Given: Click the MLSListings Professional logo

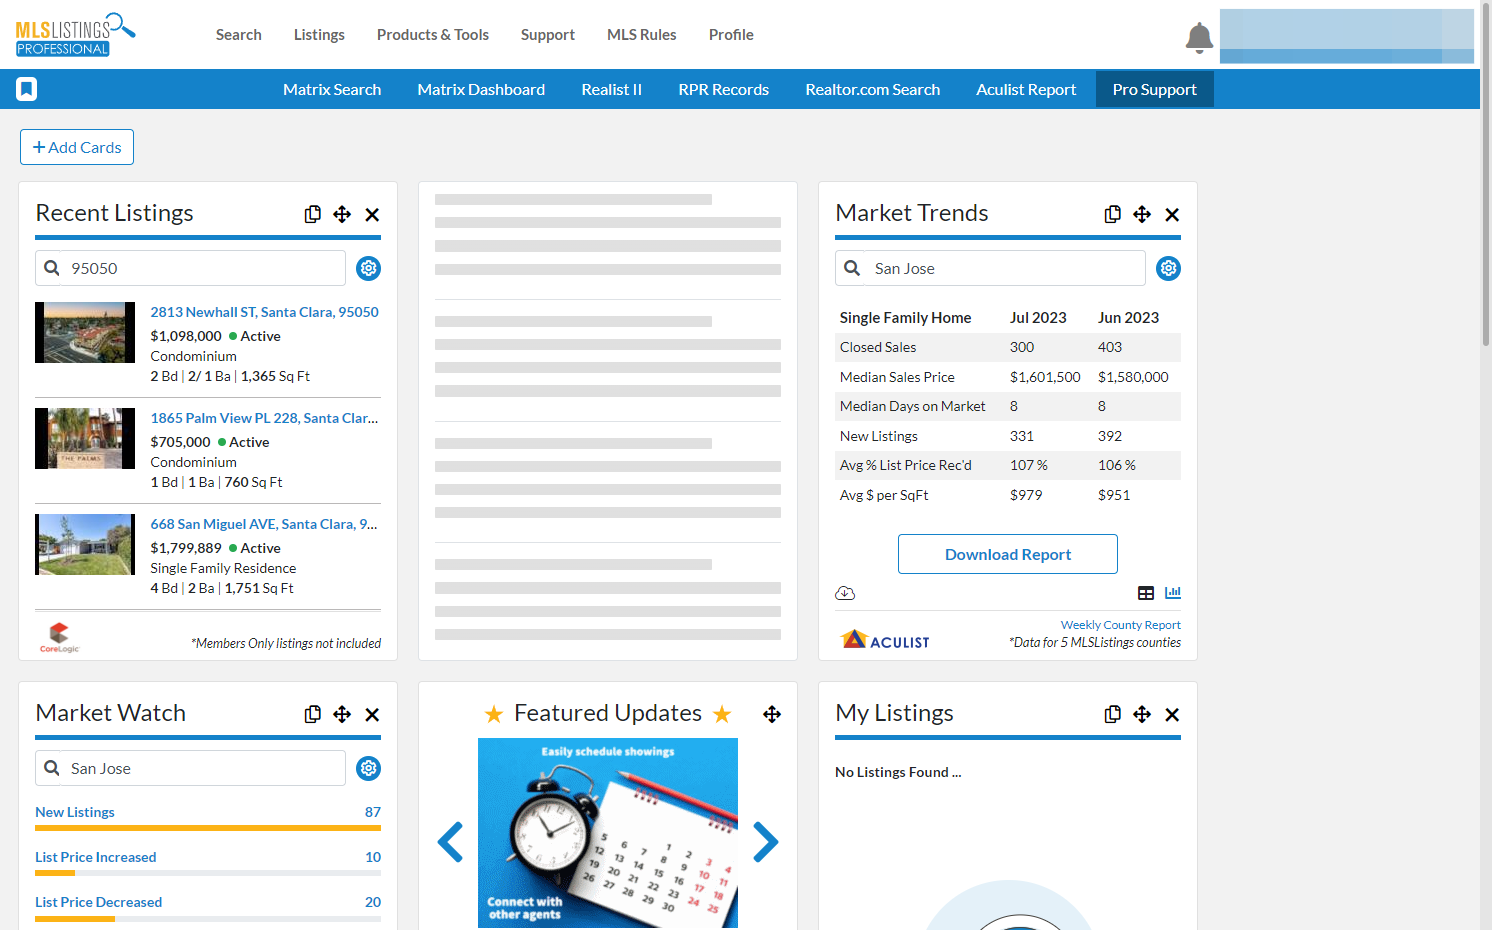Looking at the screenshot, I should [75, 35].
